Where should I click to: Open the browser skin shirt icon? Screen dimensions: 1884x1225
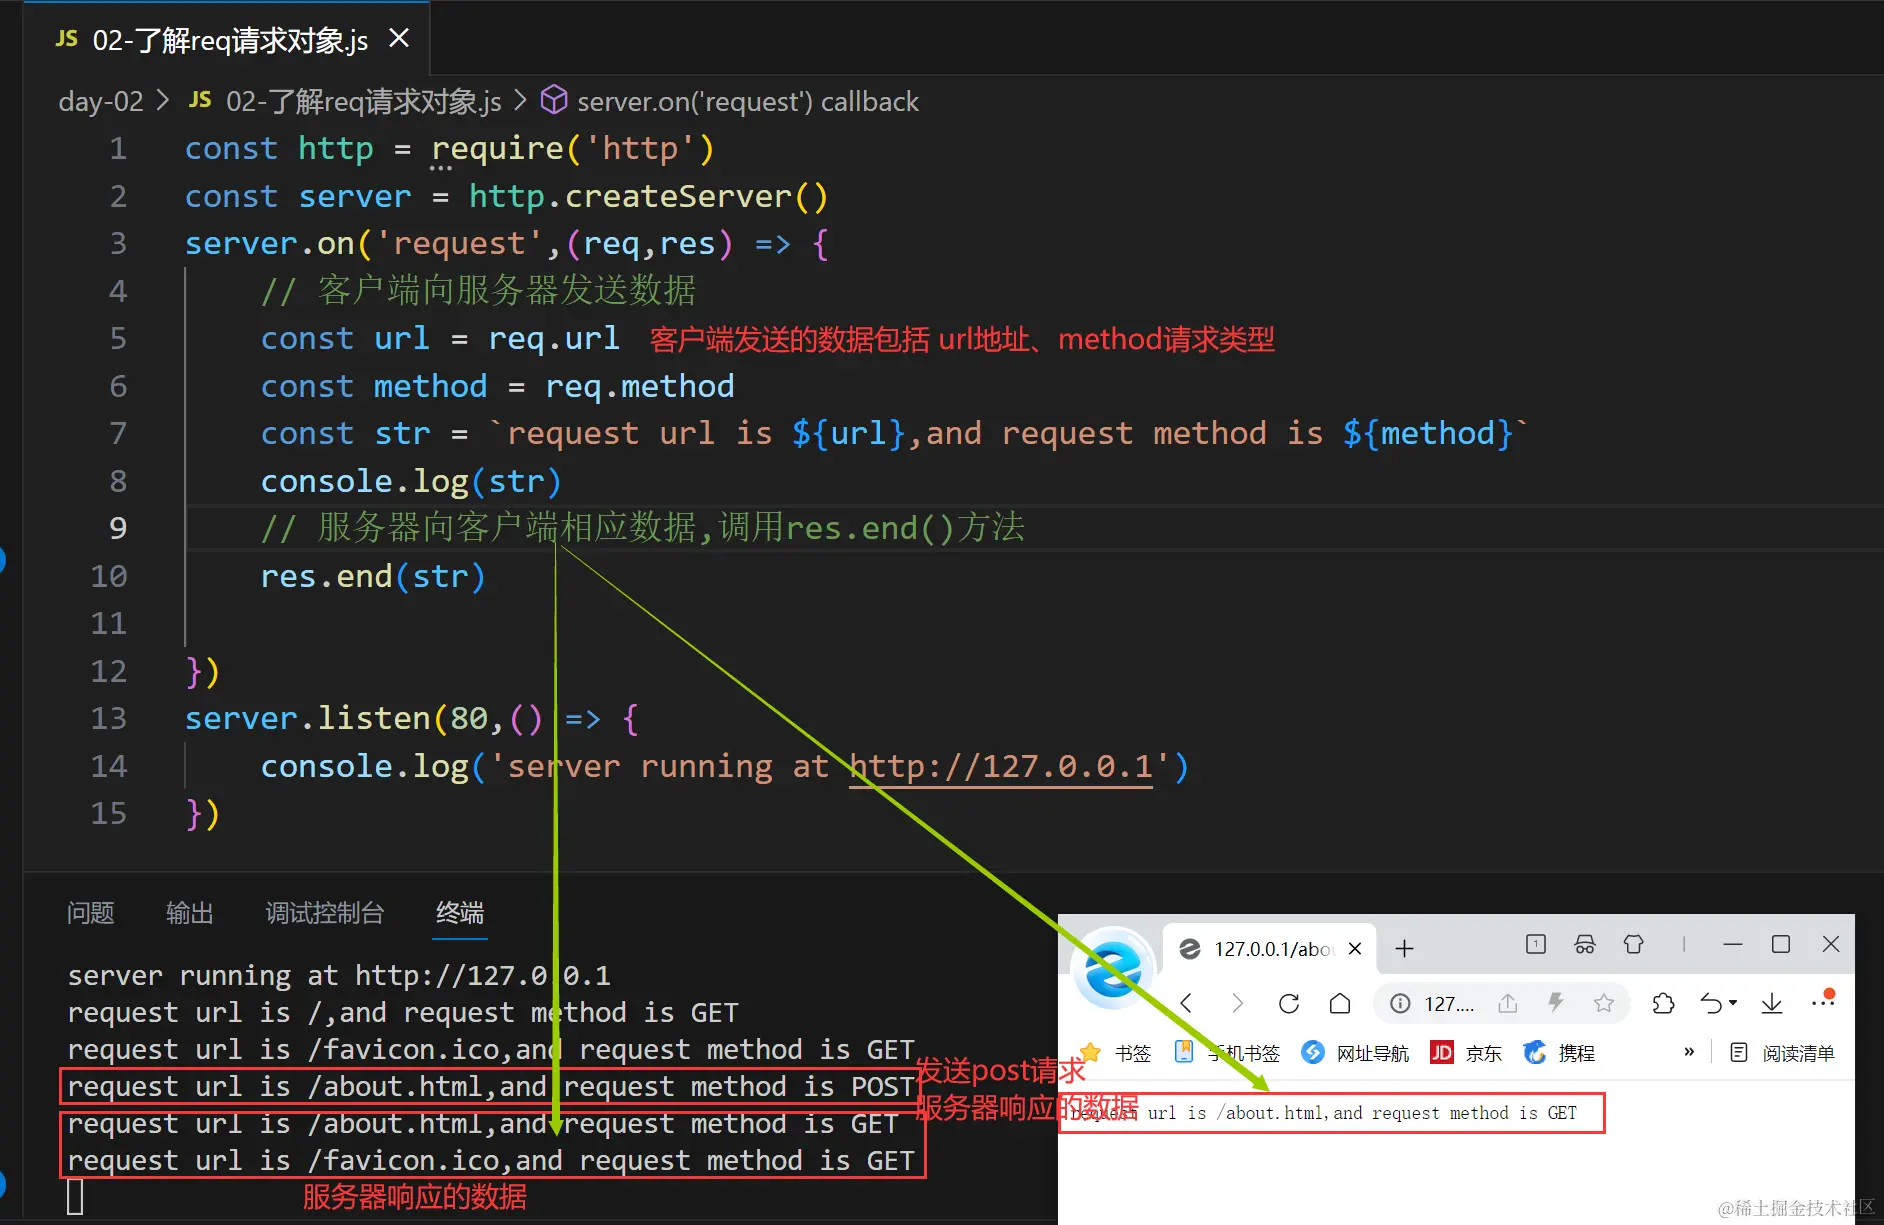pos(1634,944)
